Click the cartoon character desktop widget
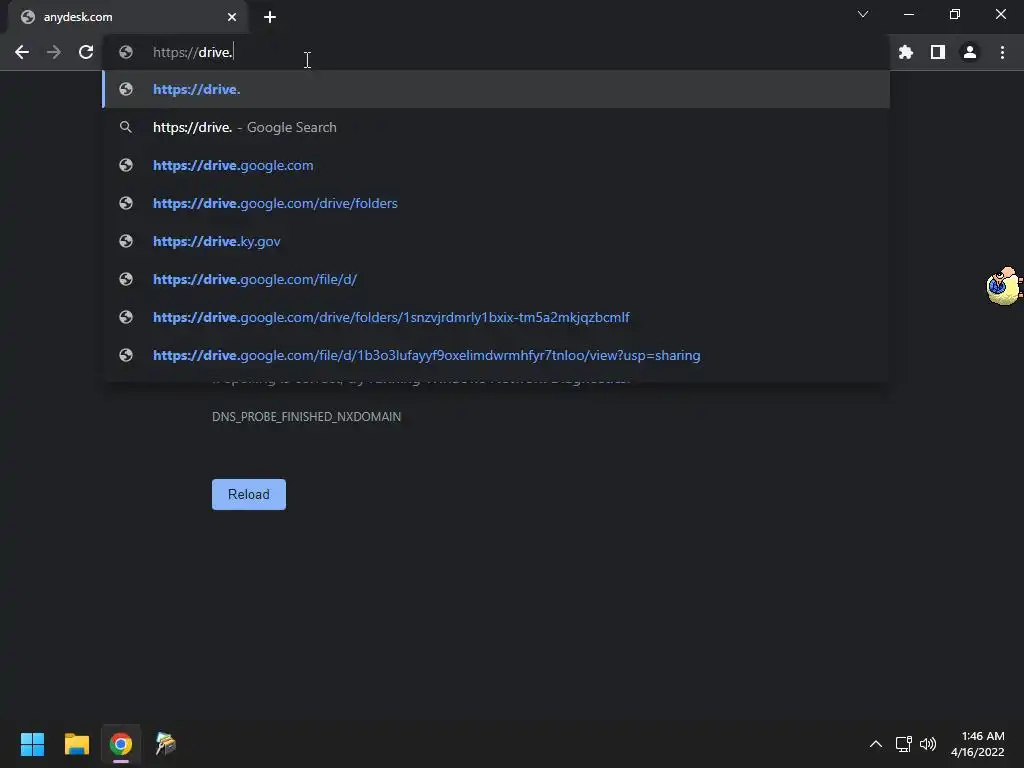 point(1004,285)
